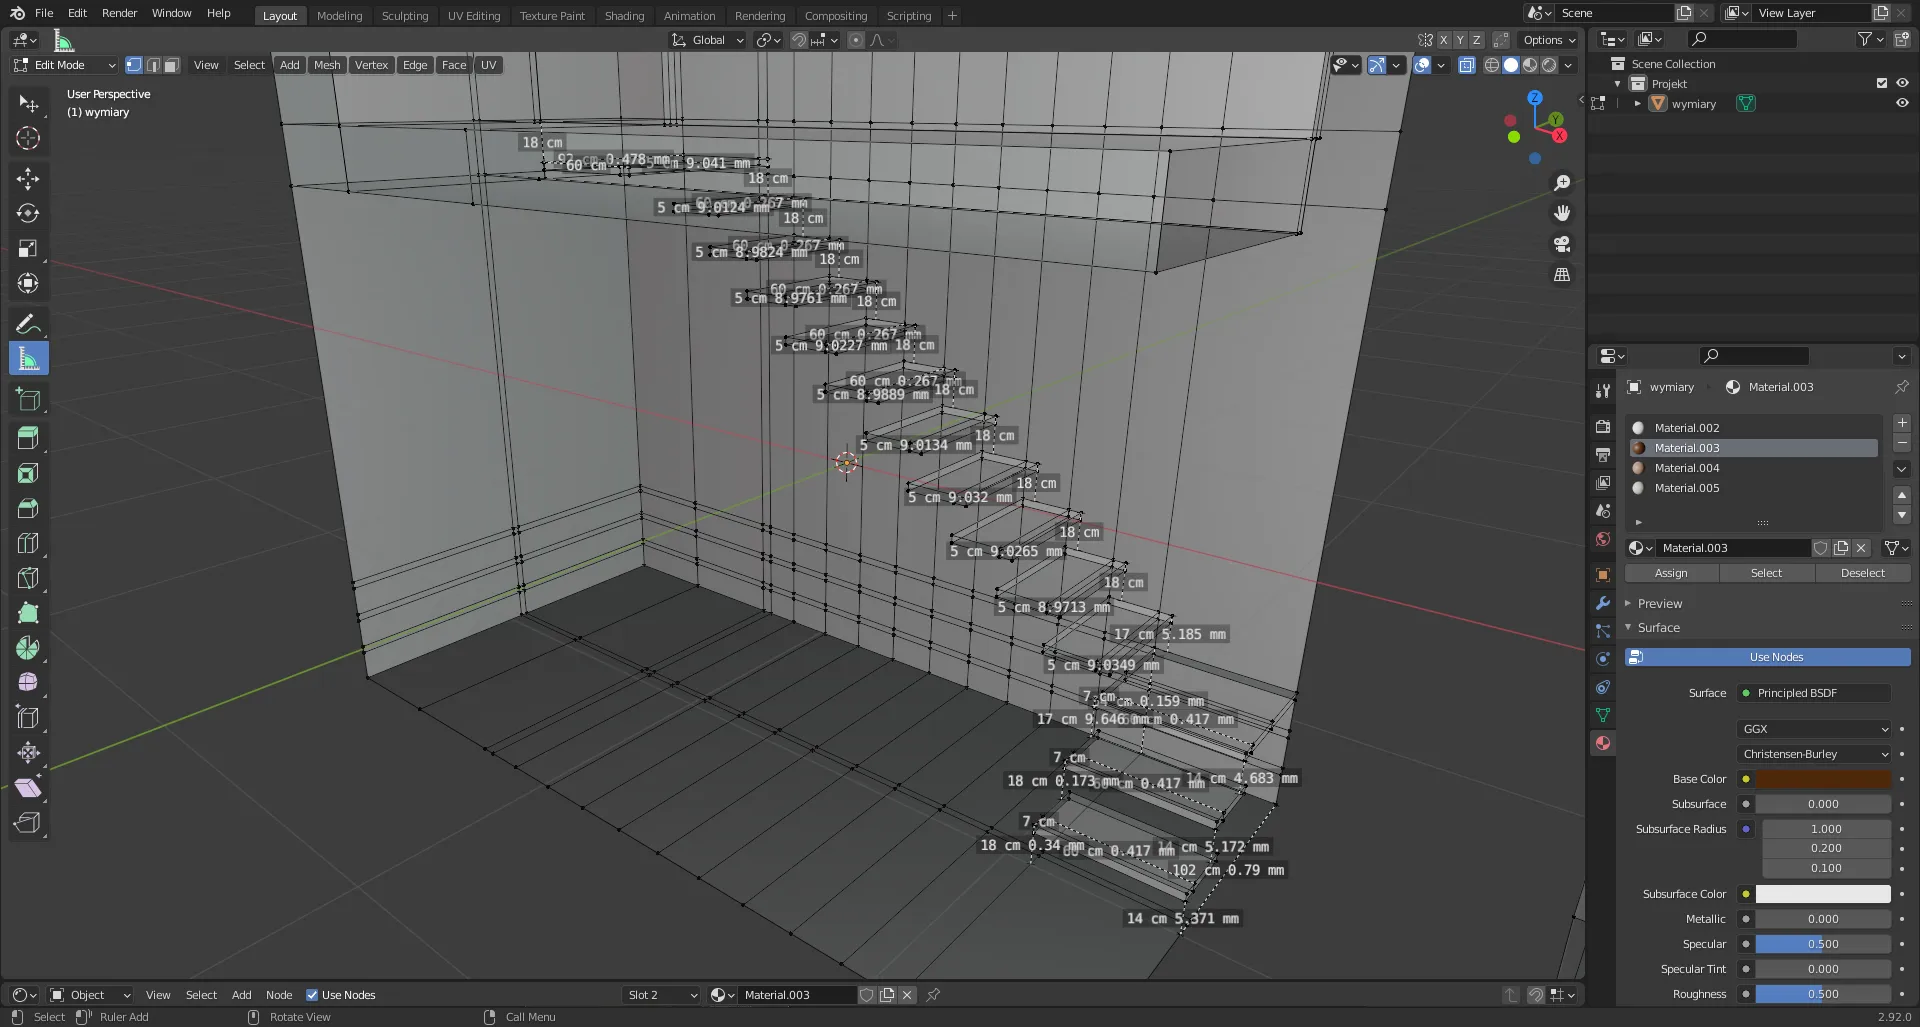Select the Add Cube tool
Screen dimensions: 1920x1027
(x=28, y=400)
